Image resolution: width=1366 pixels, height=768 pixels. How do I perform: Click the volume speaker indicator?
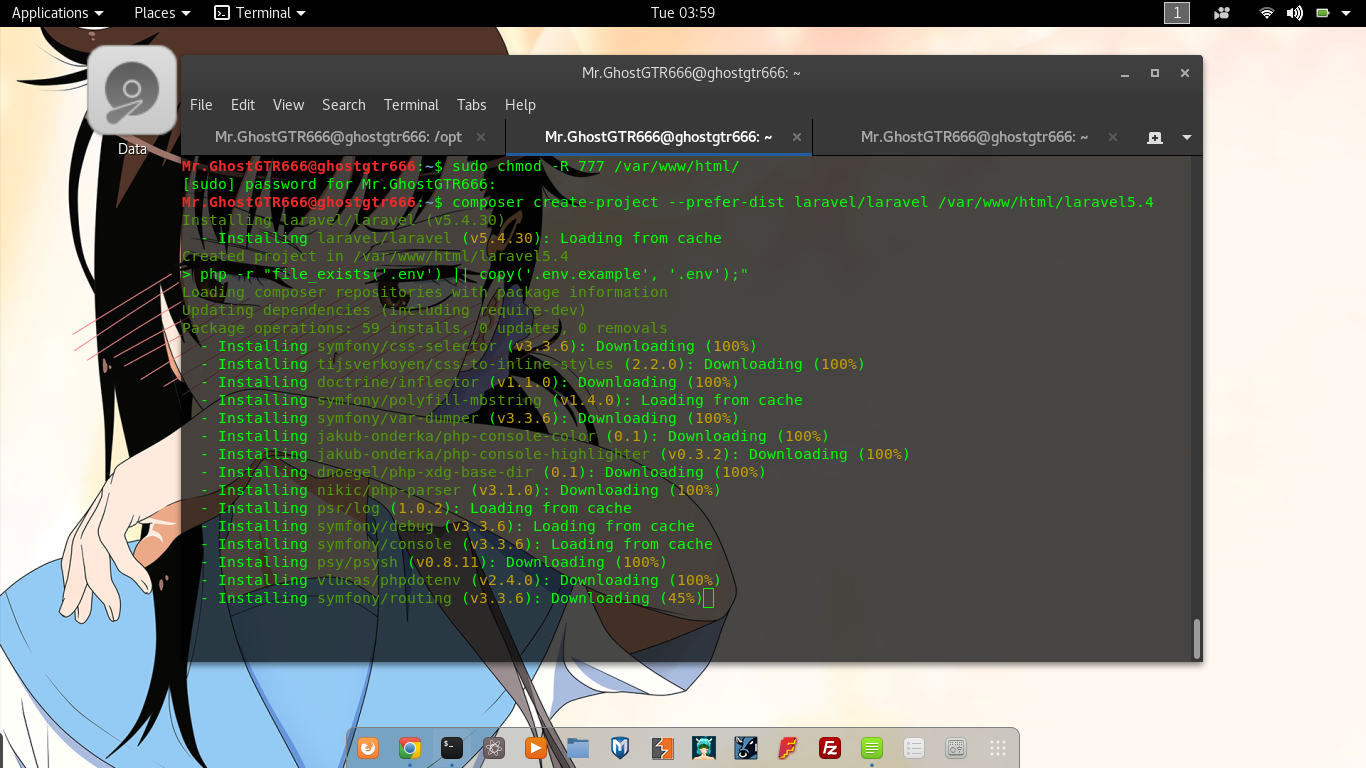1294,13
